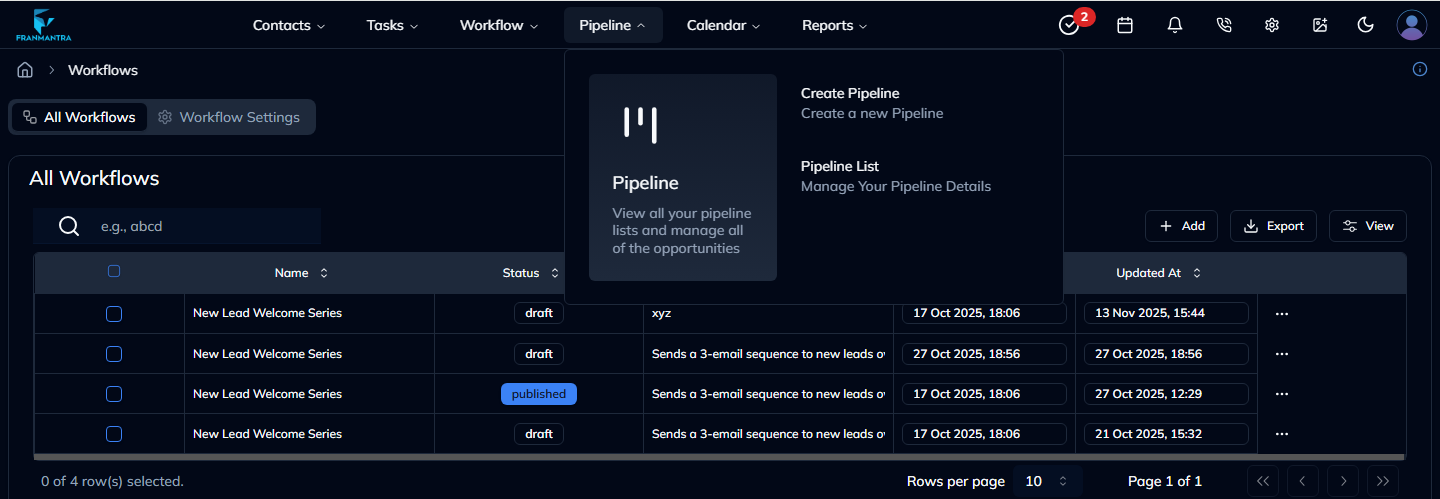Go to previous page arrow
The height and width of the screenshot is (499, 1440).
pyautogui.click(x=1302, y=481)
